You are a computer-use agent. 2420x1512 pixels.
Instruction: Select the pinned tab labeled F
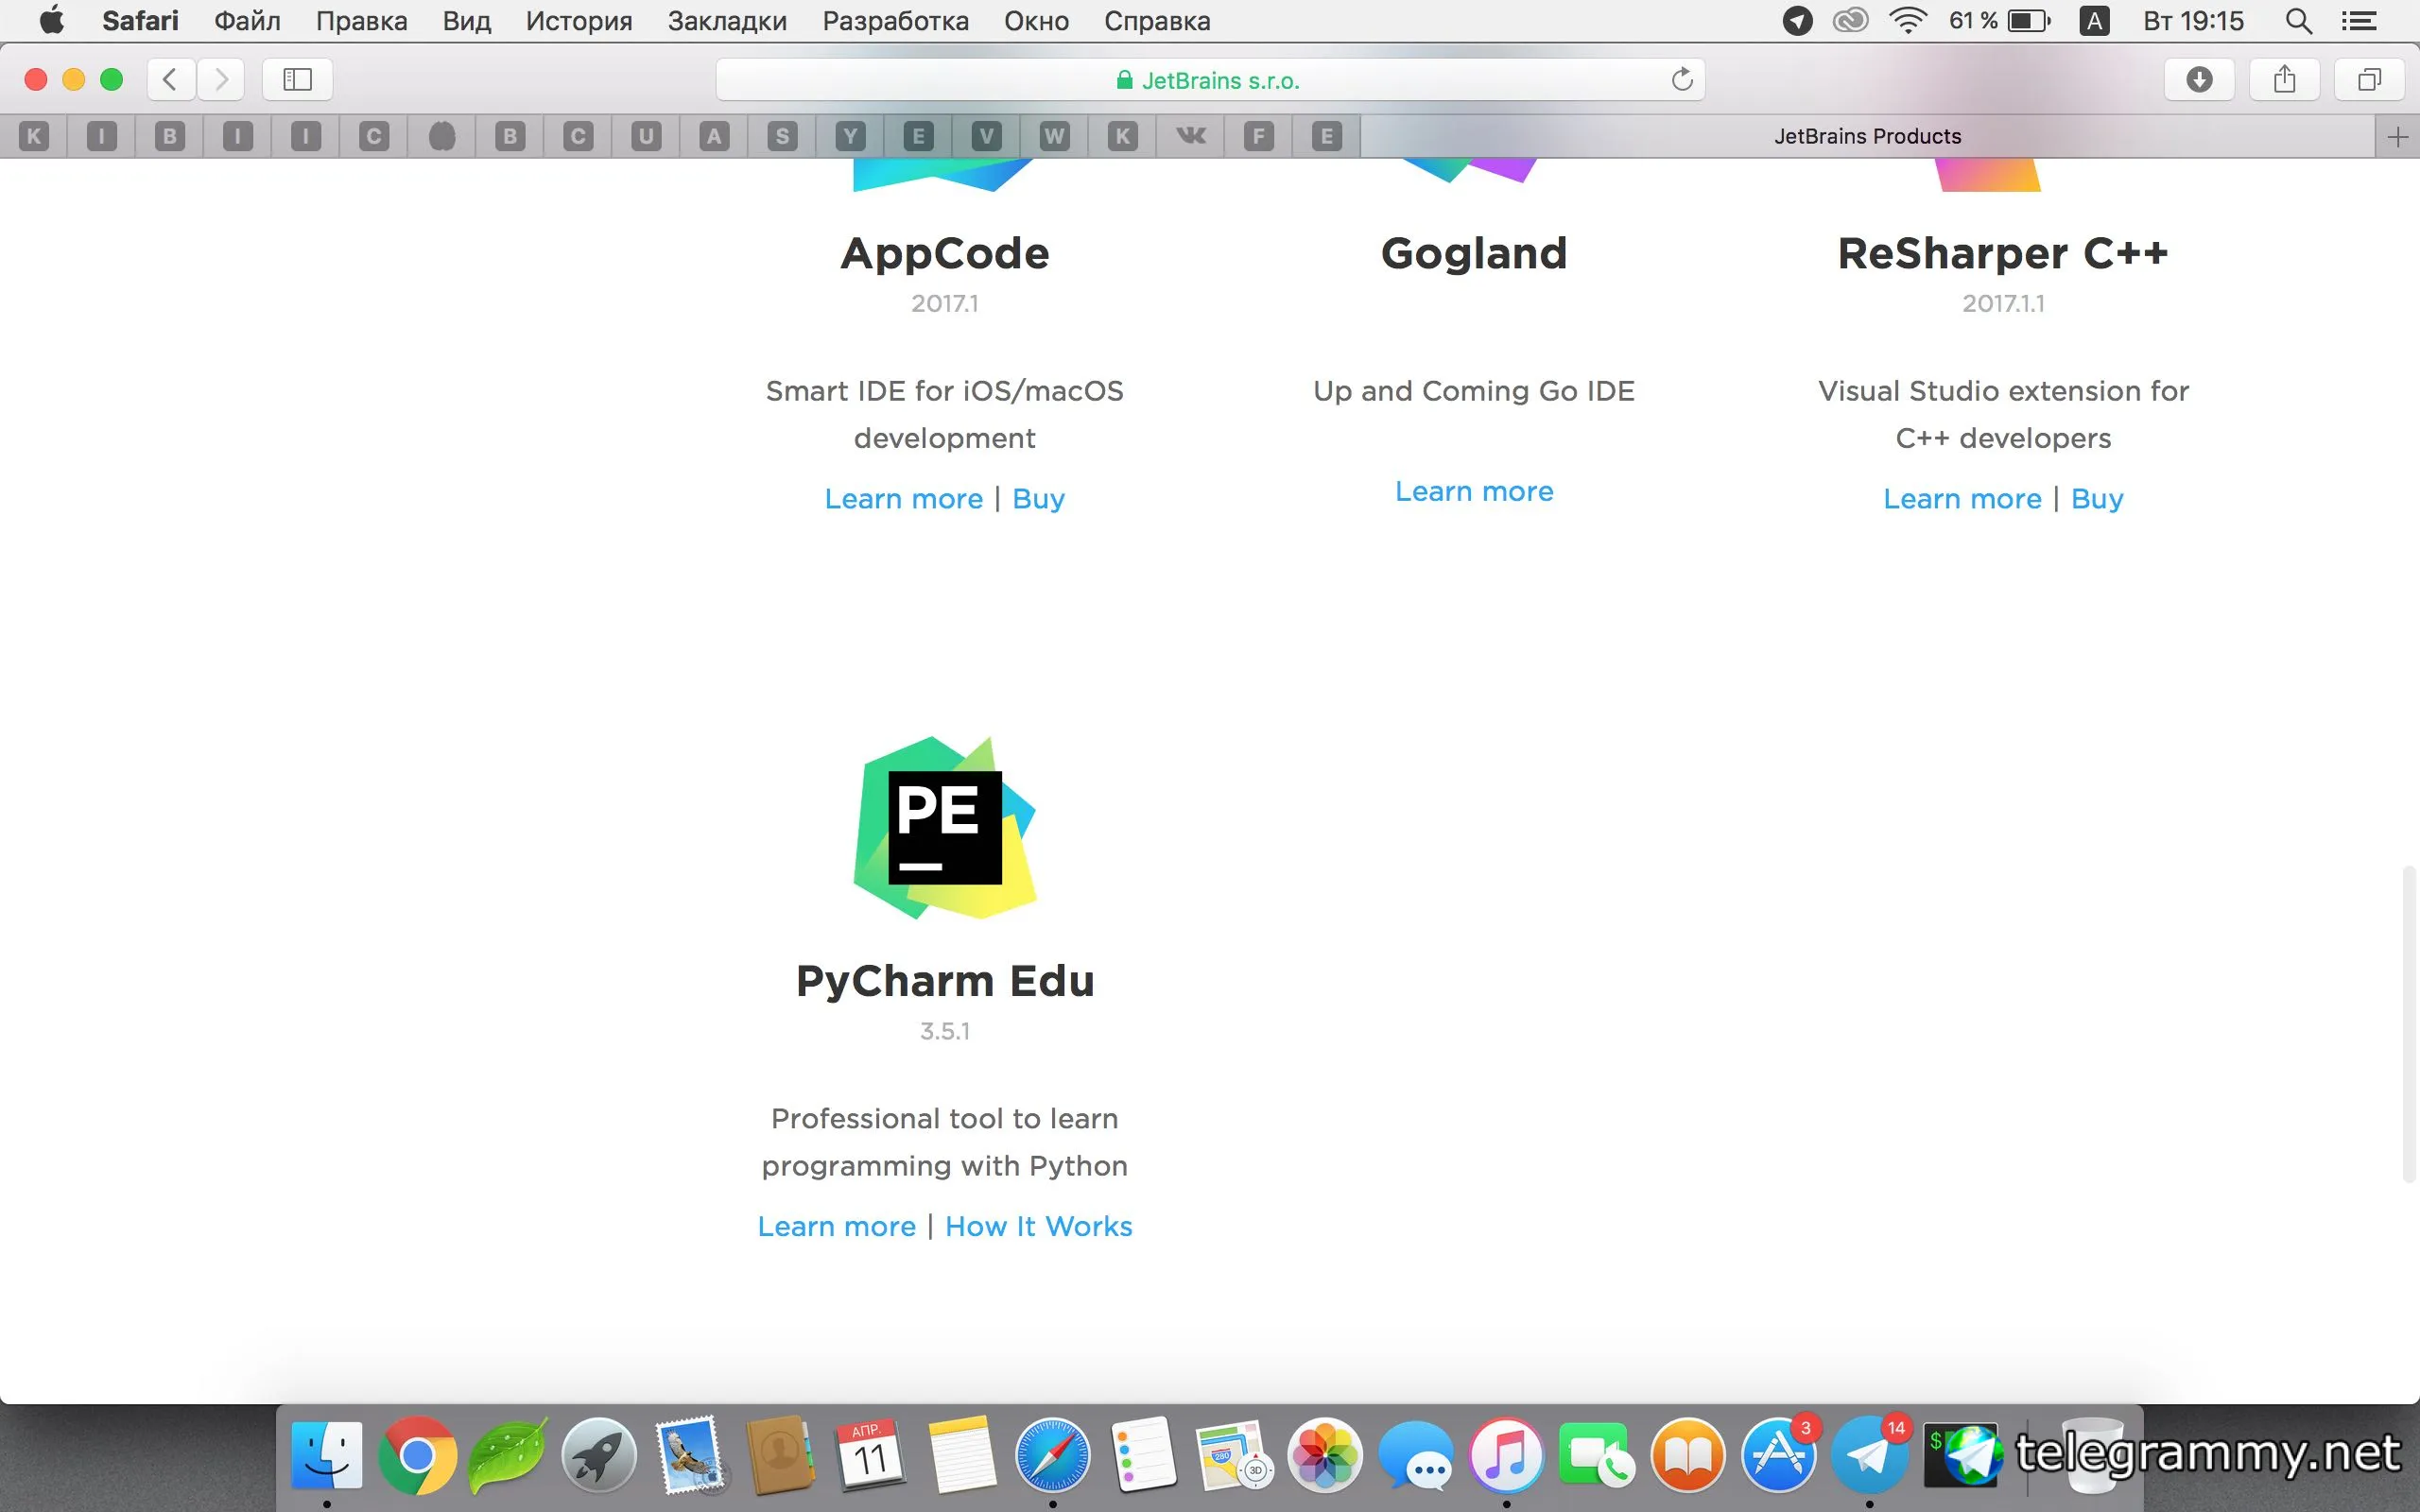(1259, 136)
